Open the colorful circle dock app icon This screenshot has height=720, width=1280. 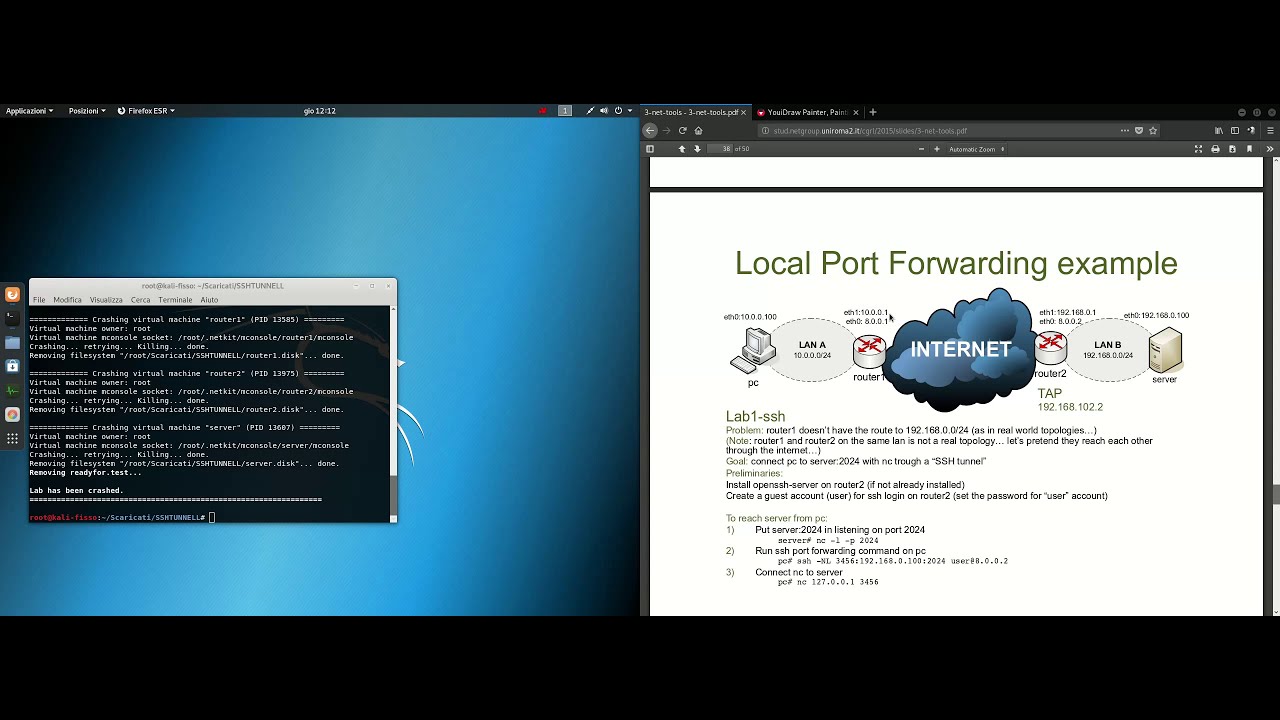point(12,414)
